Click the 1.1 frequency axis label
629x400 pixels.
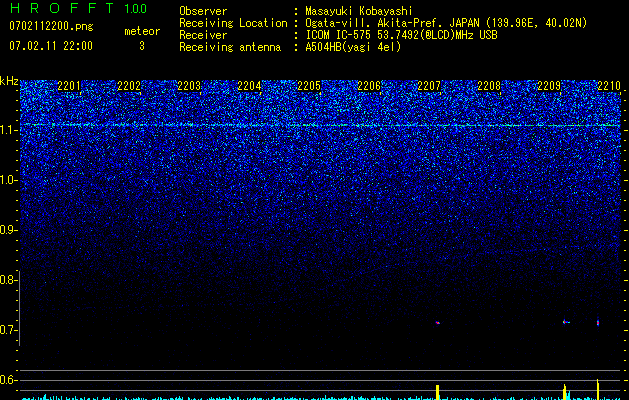[x=8, y=130]
